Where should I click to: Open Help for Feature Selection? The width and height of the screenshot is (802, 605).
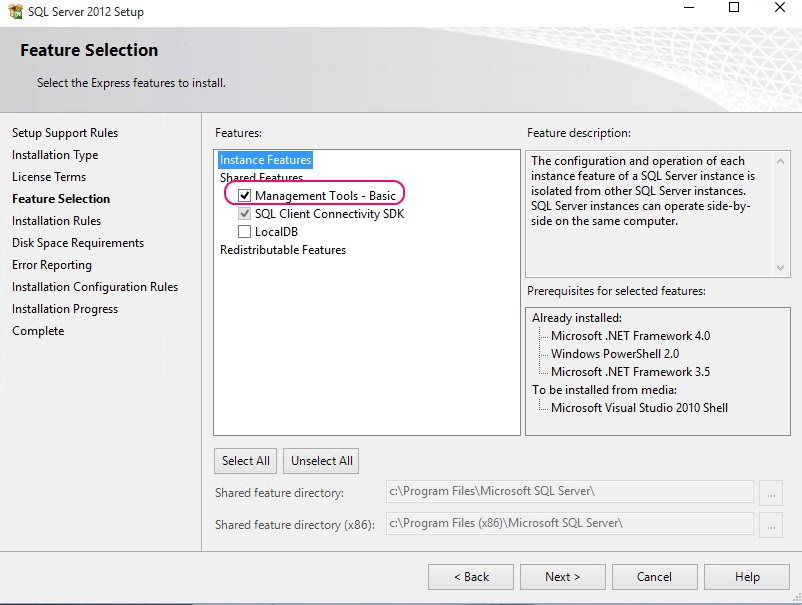point(747,577)
